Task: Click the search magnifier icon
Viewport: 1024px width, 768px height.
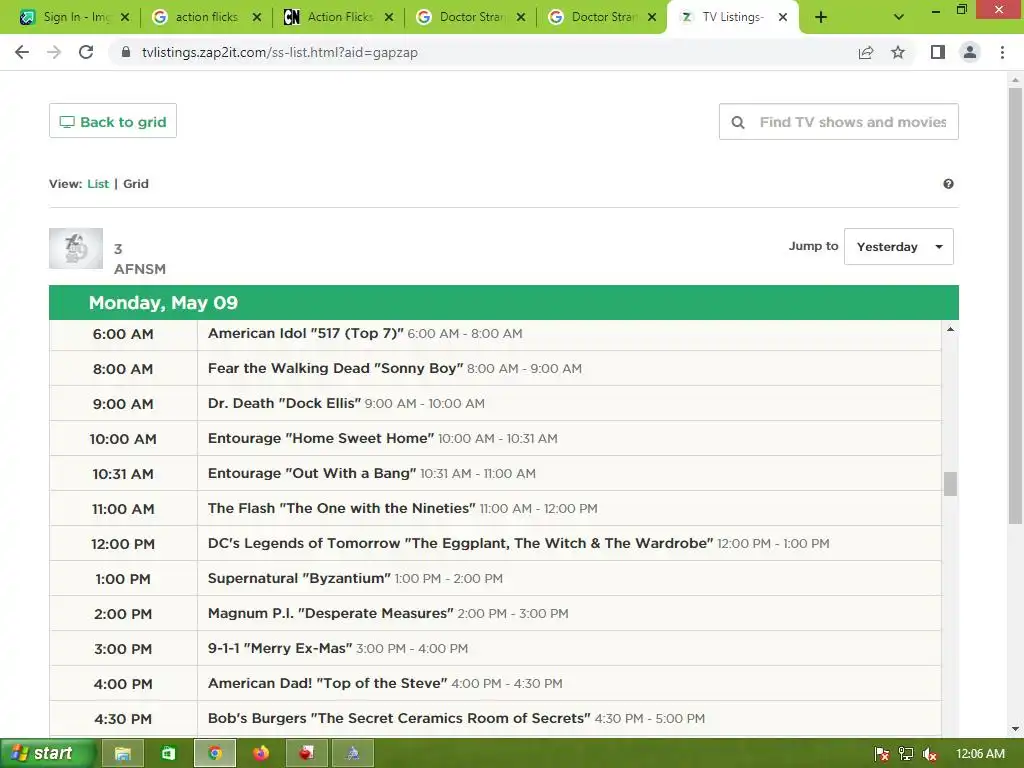Action: coord(738,122)
